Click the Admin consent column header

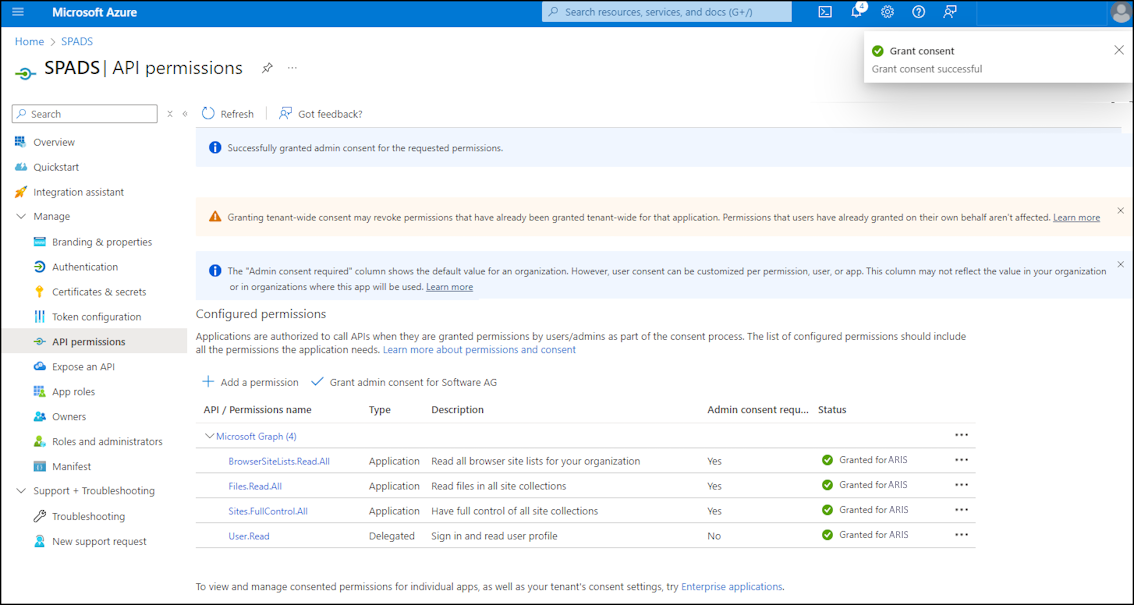pos(758,409)
